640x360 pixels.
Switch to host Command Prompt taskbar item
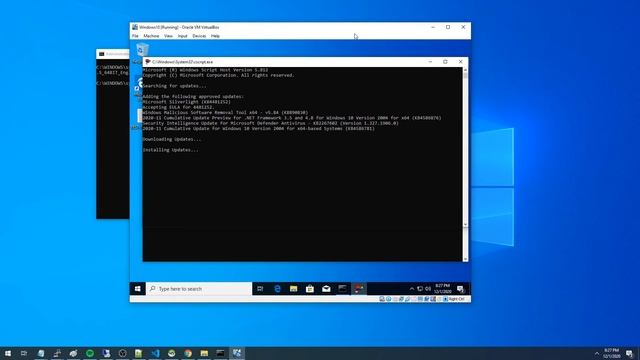[220, 353]
